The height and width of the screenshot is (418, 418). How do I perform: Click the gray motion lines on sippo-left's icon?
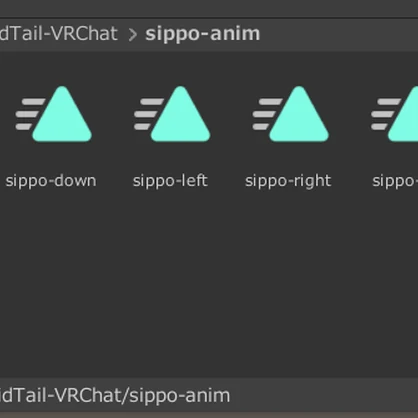pos(148,114)
